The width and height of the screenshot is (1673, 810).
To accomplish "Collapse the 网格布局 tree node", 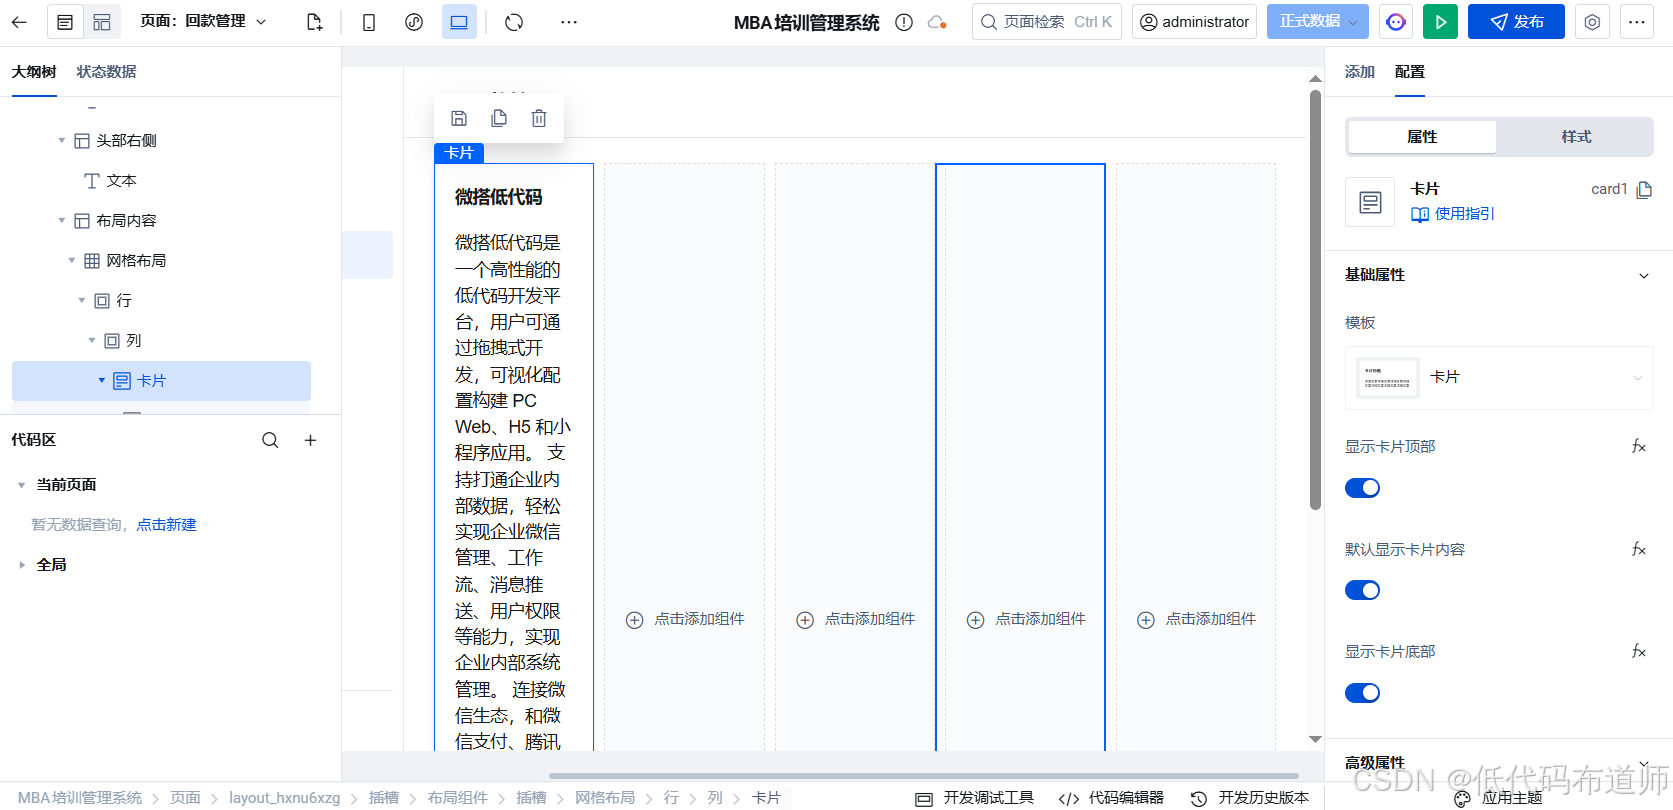I will coord(72,261).
